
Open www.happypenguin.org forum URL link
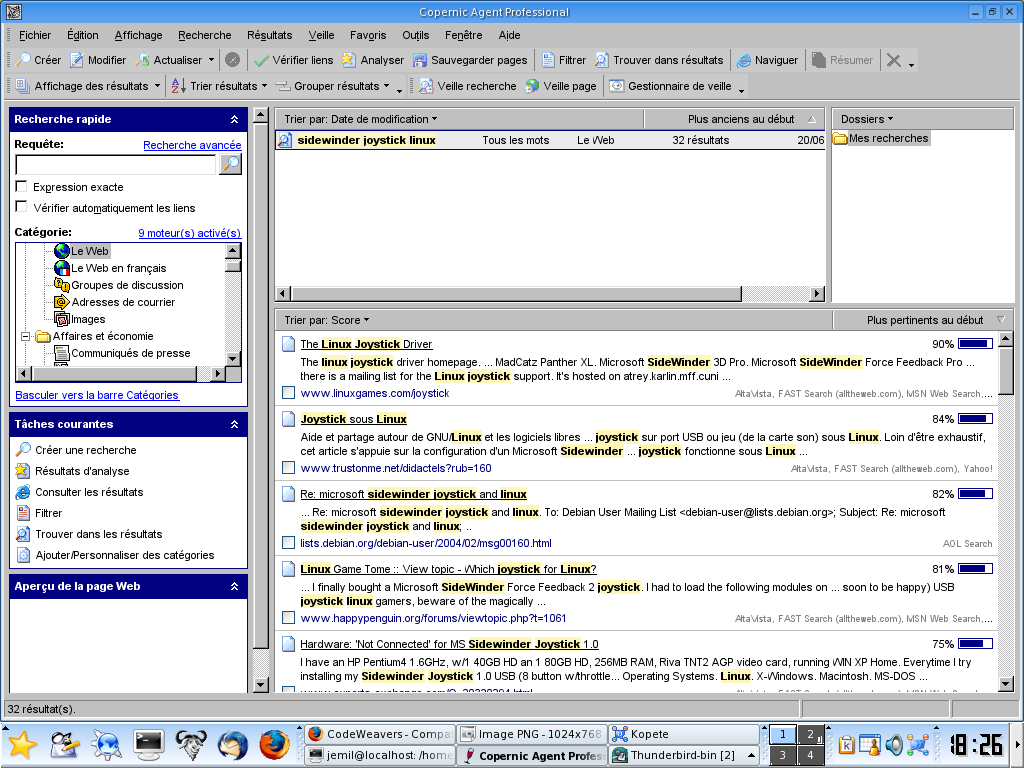point(433,618)
